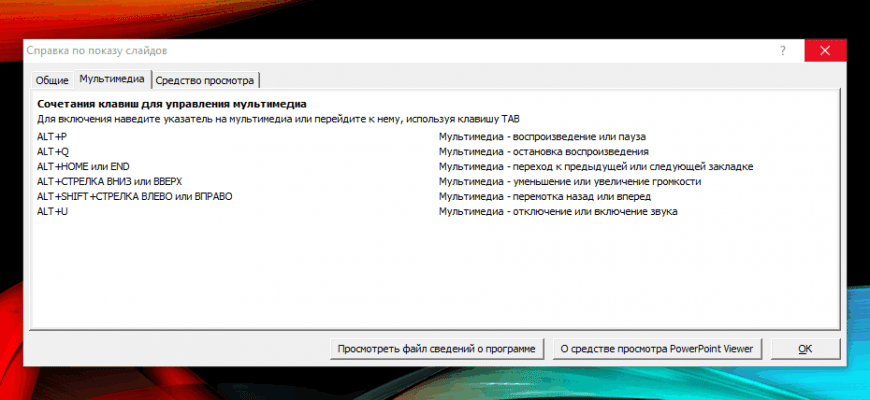Click Мультимедиа - остановка воспроизведения
The image size is (870, 400).
(544, 151)
